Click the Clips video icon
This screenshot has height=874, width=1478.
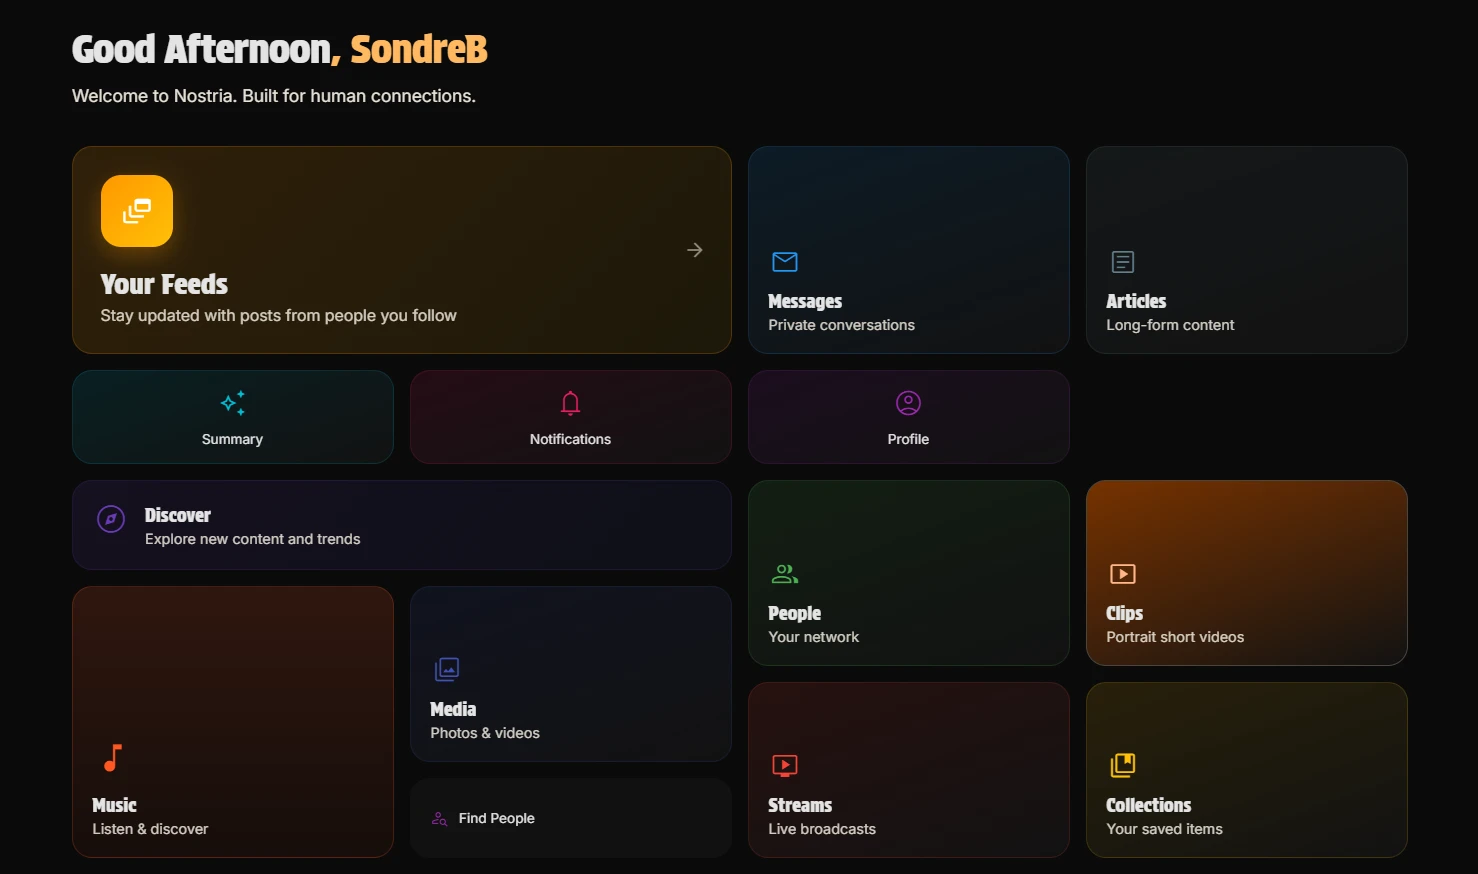click(1122, 573)
